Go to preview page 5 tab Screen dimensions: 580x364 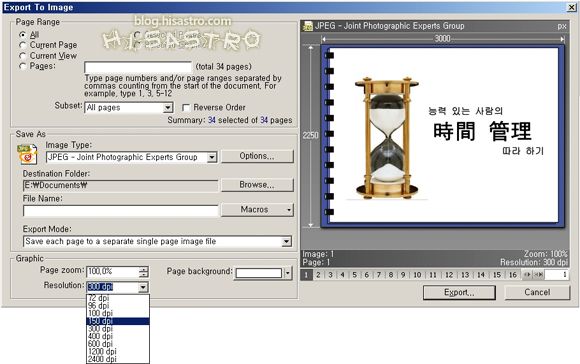(354, 275)
